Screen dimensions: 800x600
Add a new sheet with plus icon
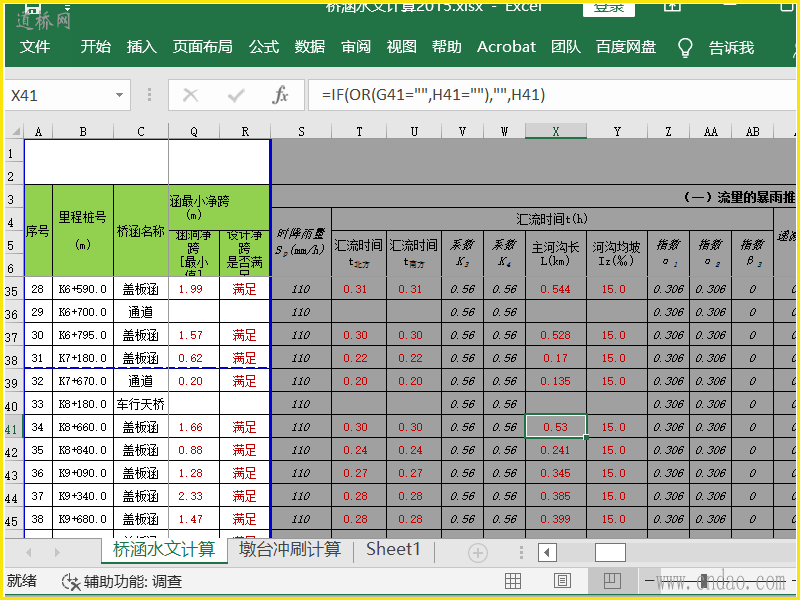[478, 552]
